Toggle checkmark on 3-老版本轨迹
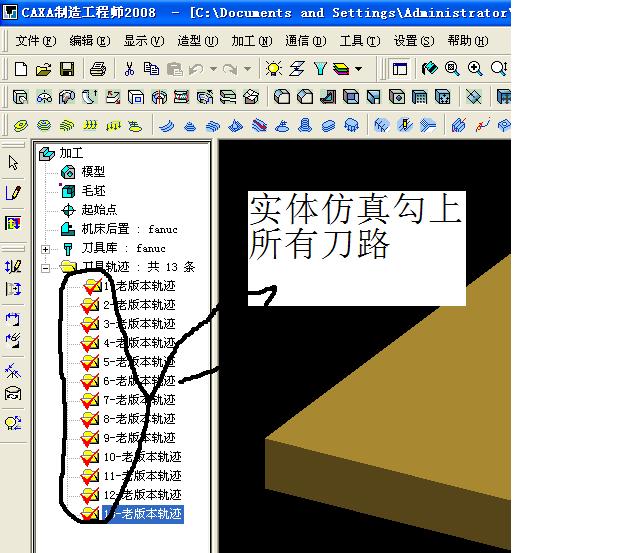 90,324
